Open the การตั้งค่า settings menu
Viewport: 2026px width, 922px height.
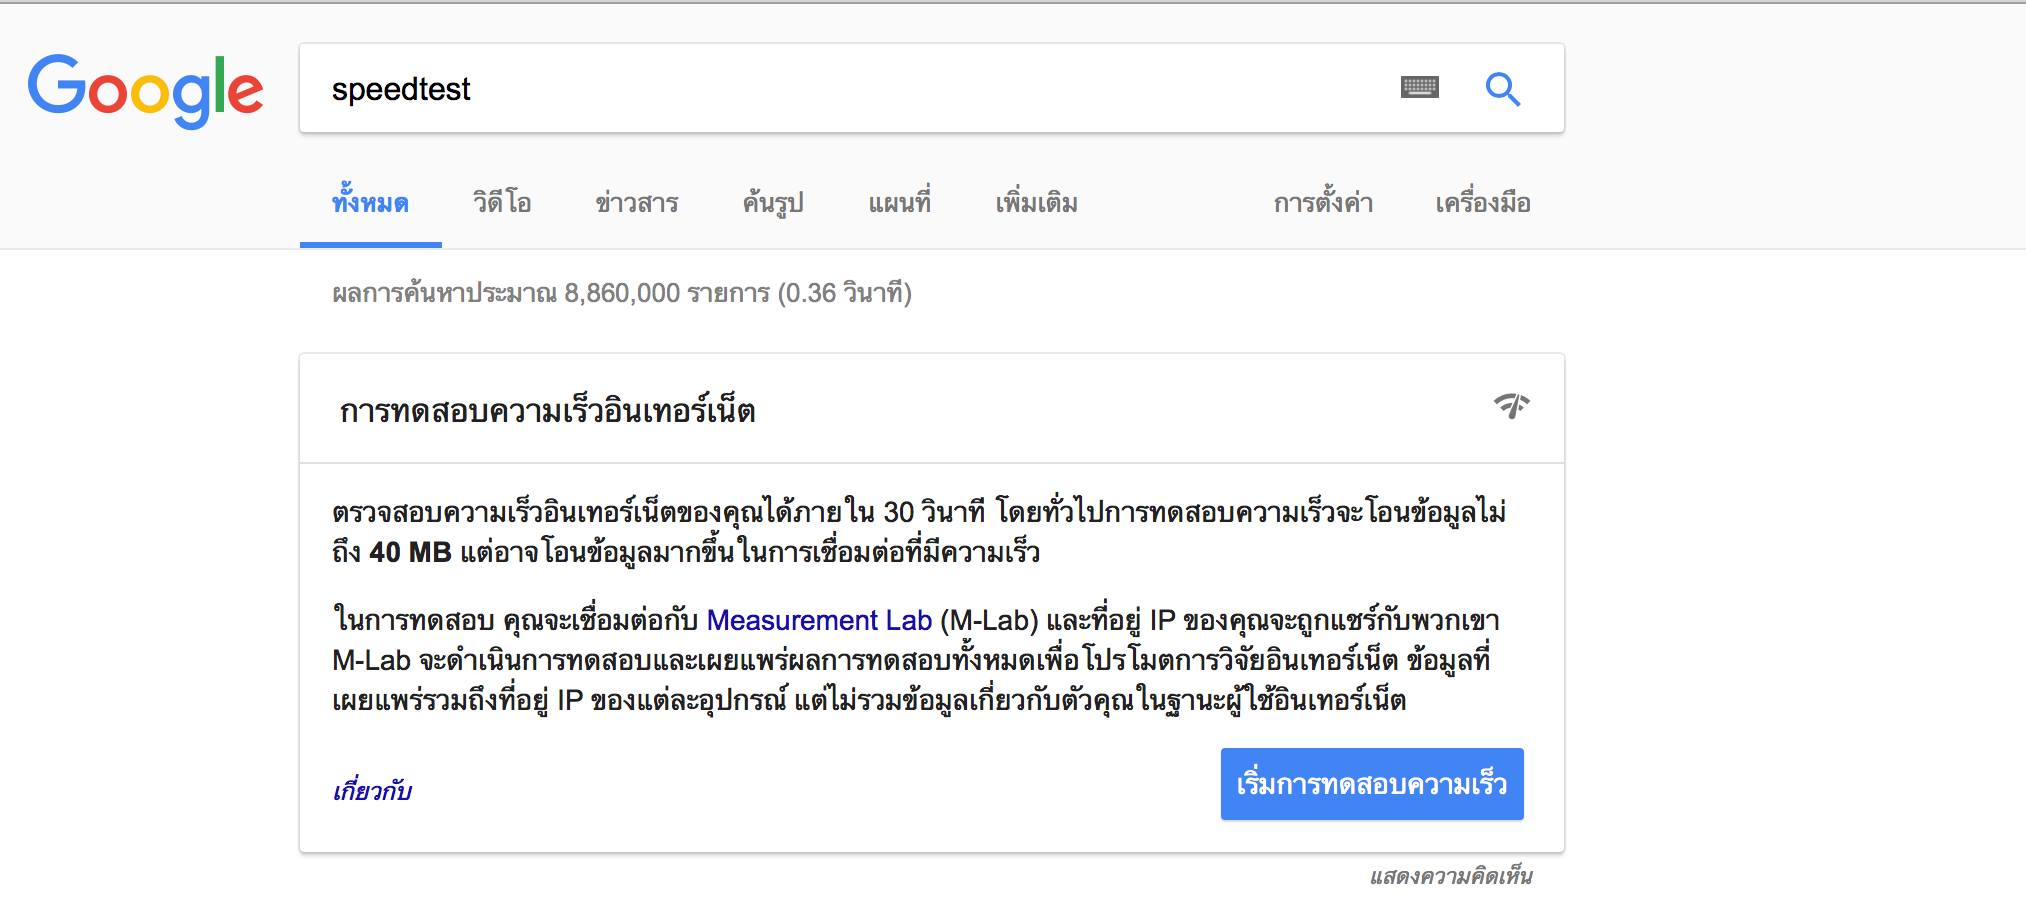1323,203
